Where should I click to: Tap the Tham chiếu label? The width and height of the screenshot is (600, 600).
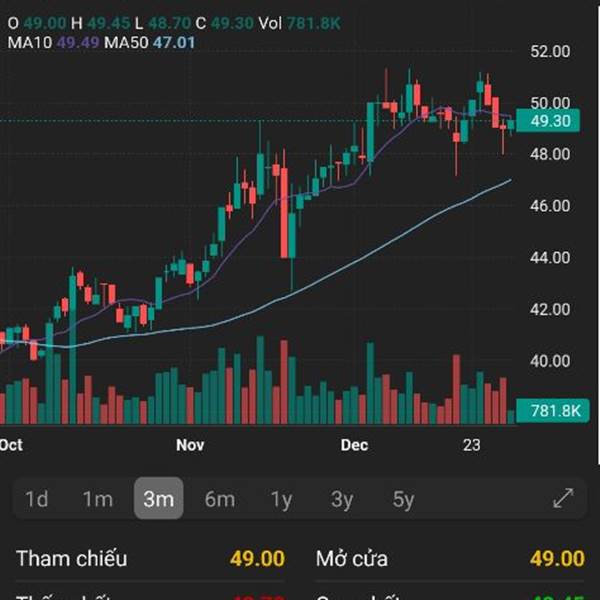(72, 558)
